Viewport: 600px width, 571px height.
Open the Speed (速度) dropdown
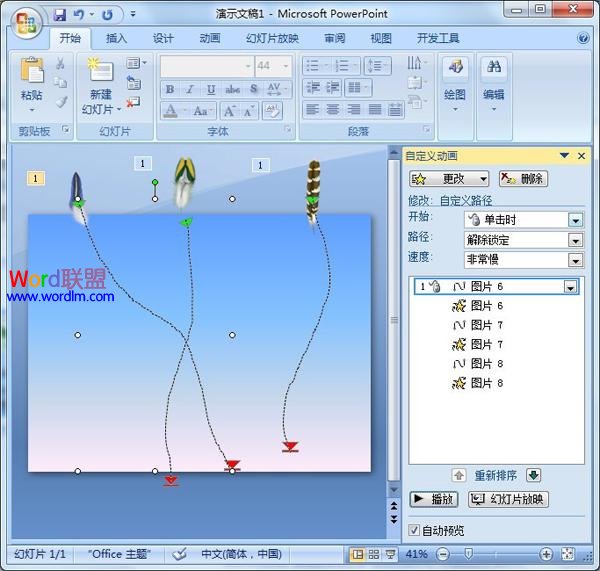[x=574, y=260]
